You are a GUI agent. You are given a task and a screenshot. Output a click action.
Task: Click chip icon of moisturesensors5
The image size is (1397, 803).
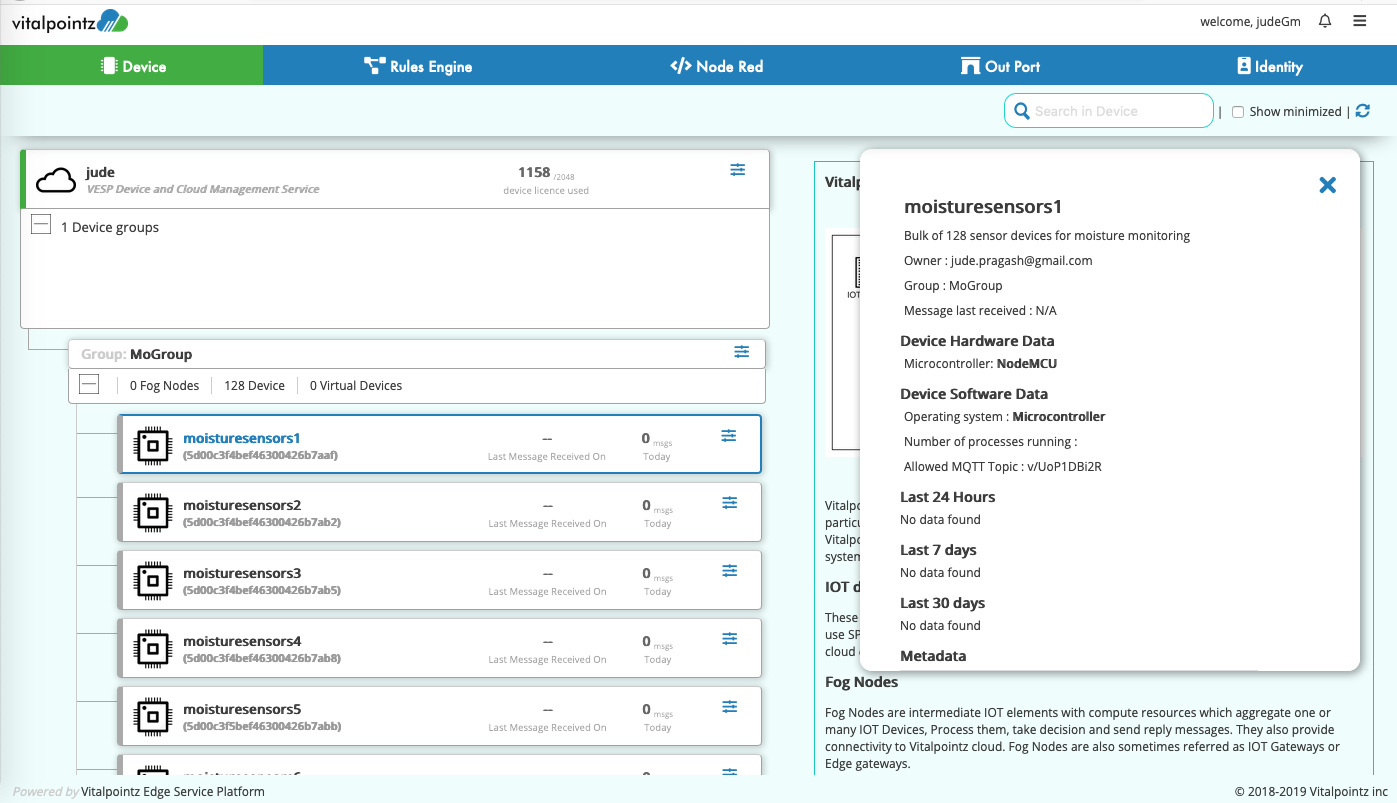(x=152, y=717)
